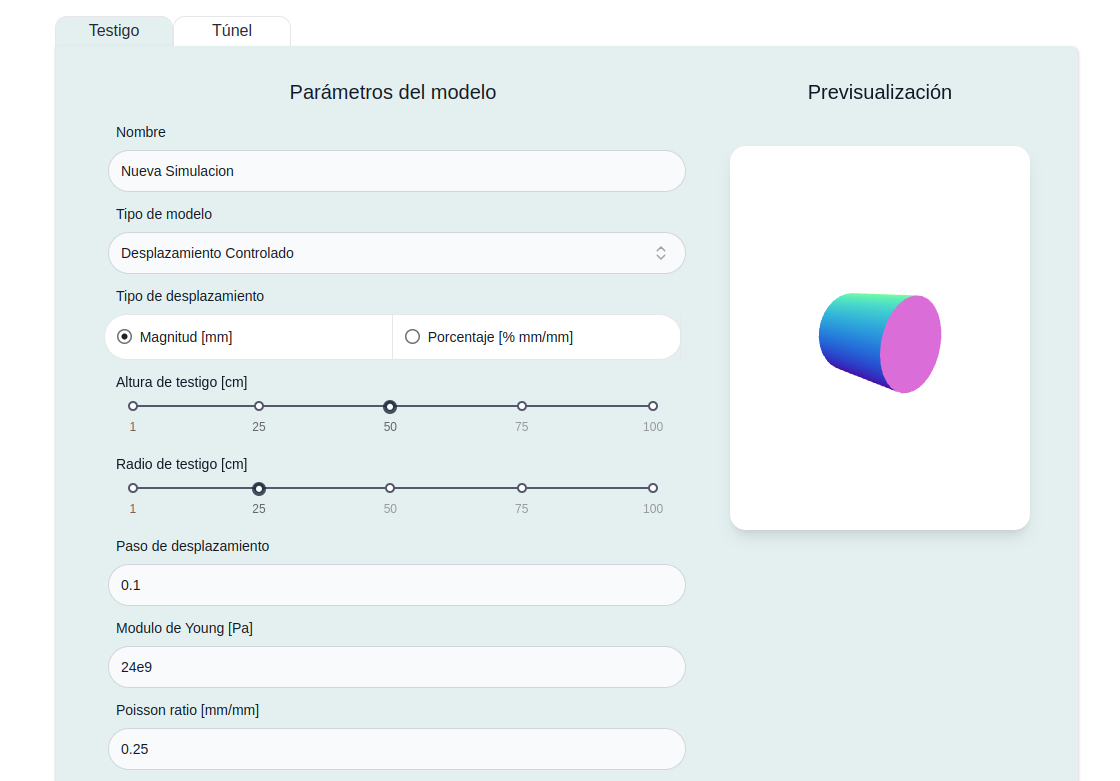
Task: Set Radio de testigo slider to 1
Action: [x=133, y=488]
